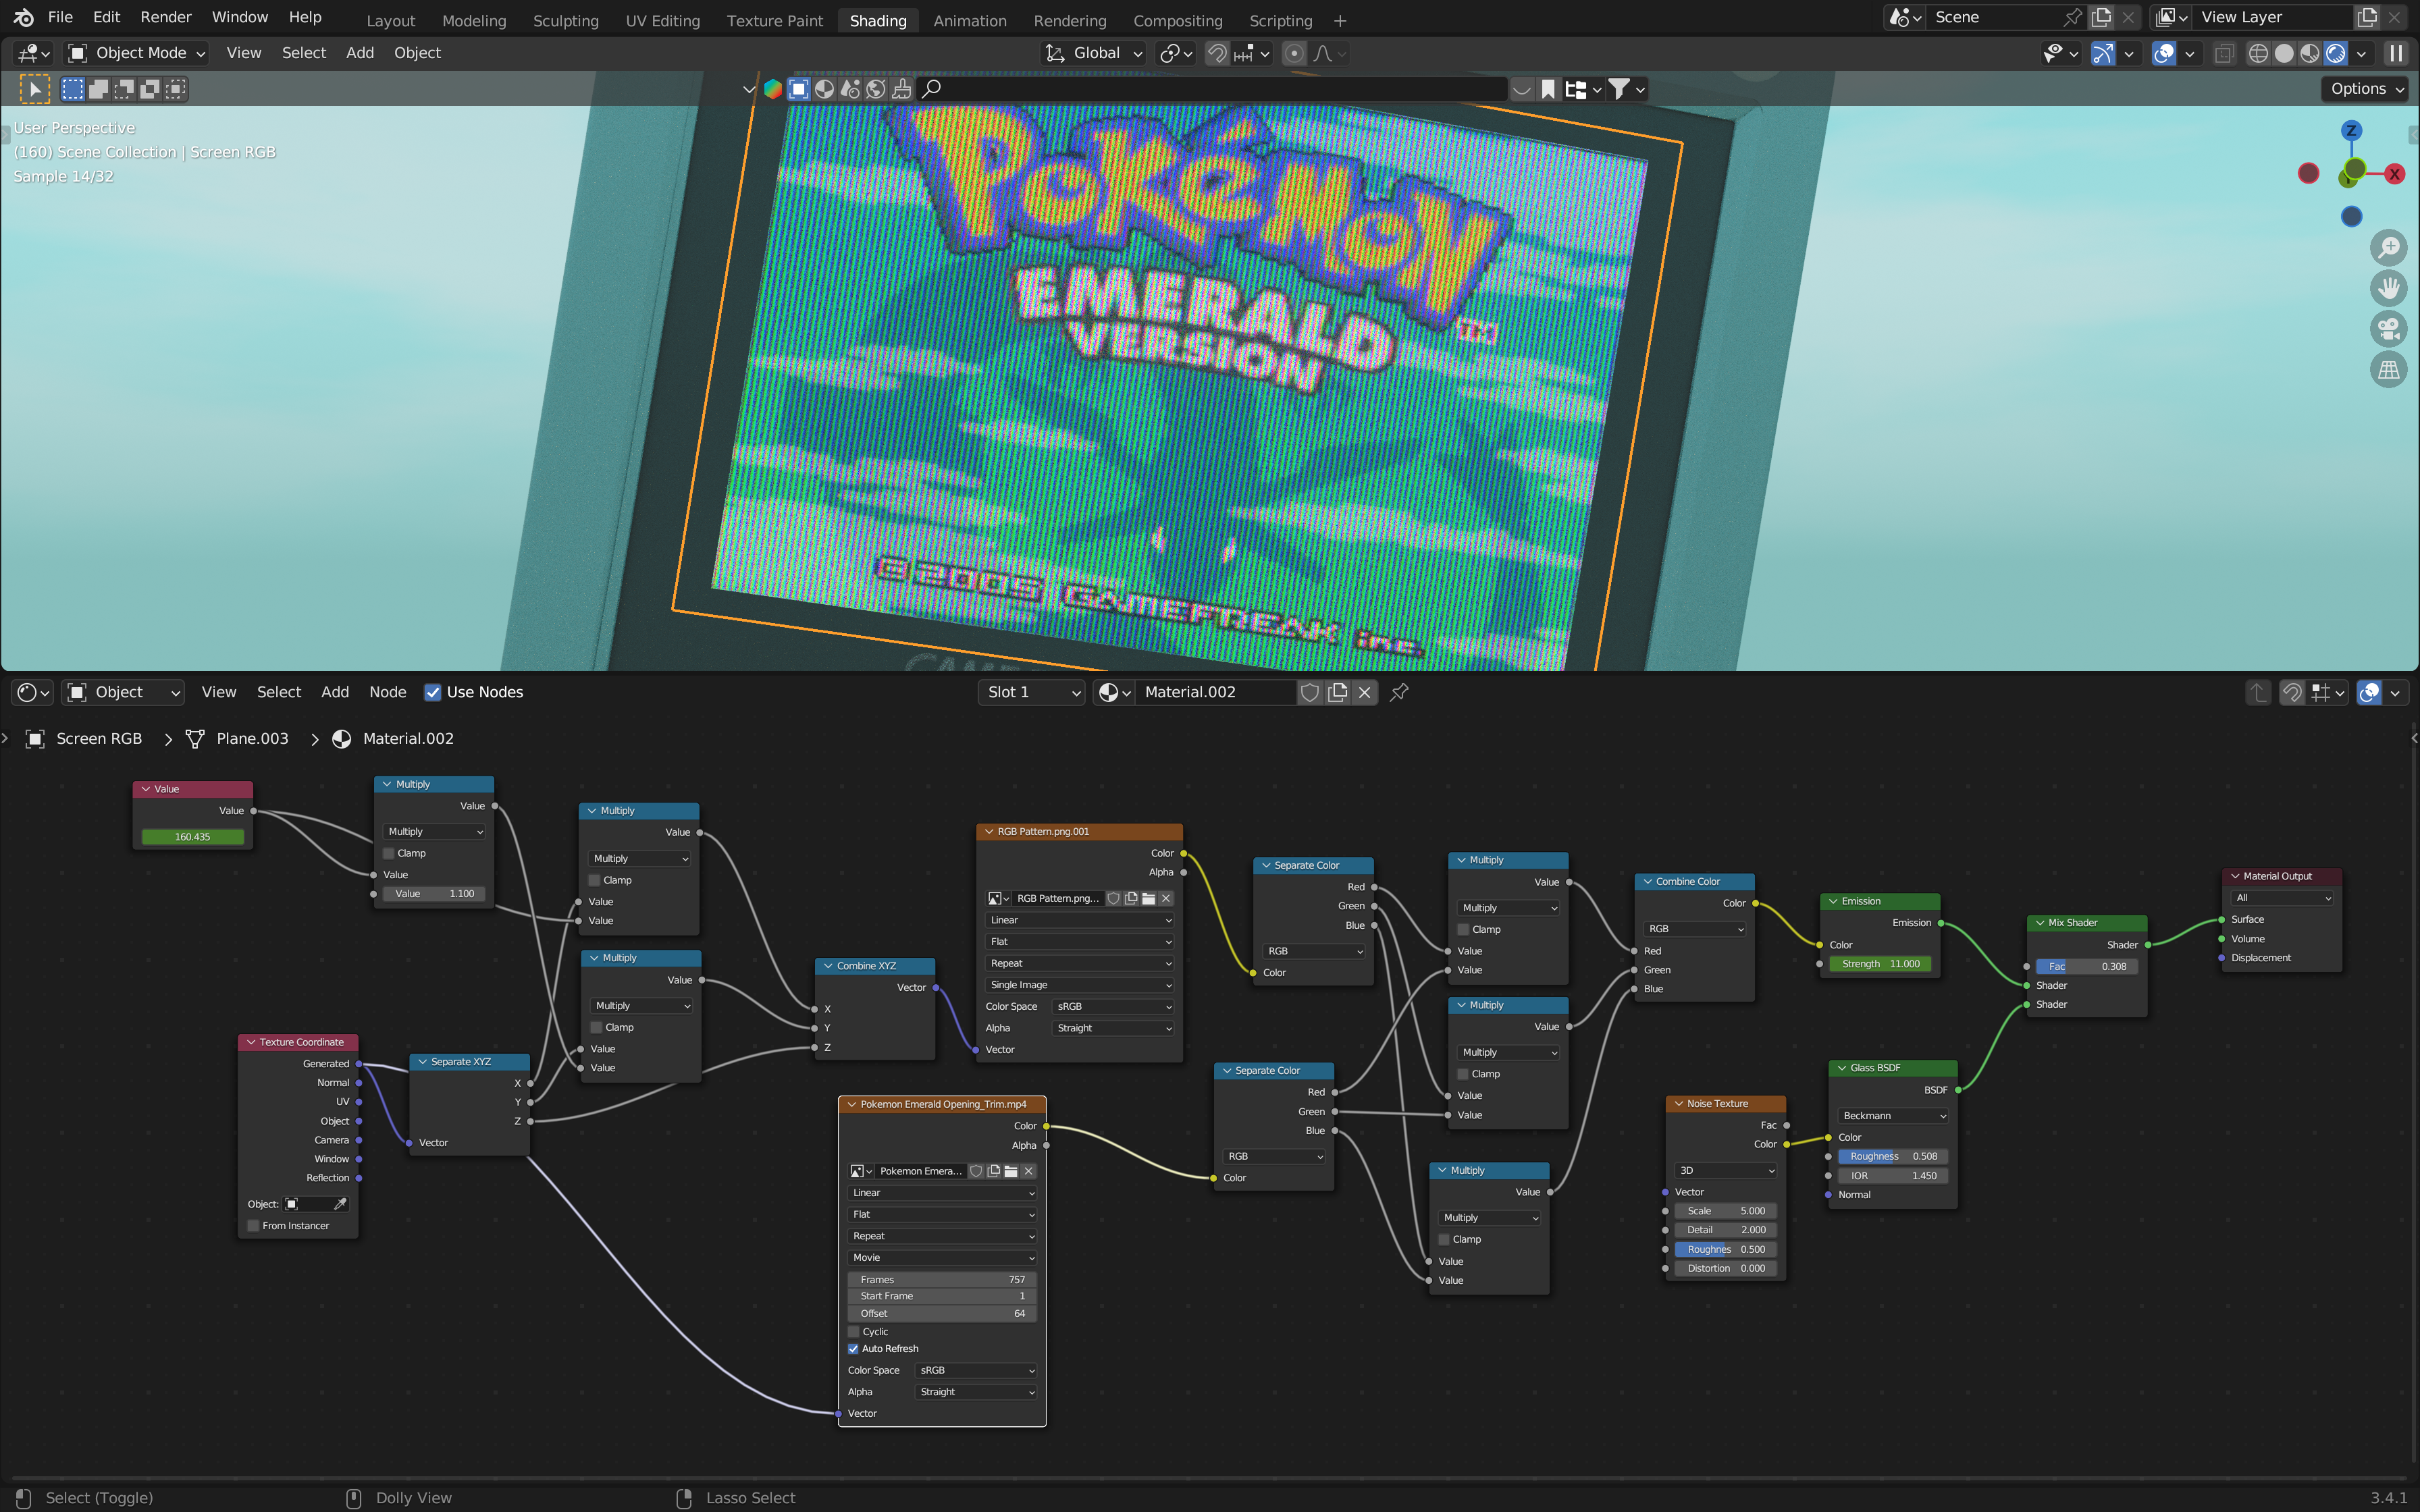The height and width of the screenshot is (1512, 2420).
Task: Click Value node 160.435 field
Action: 193,837
